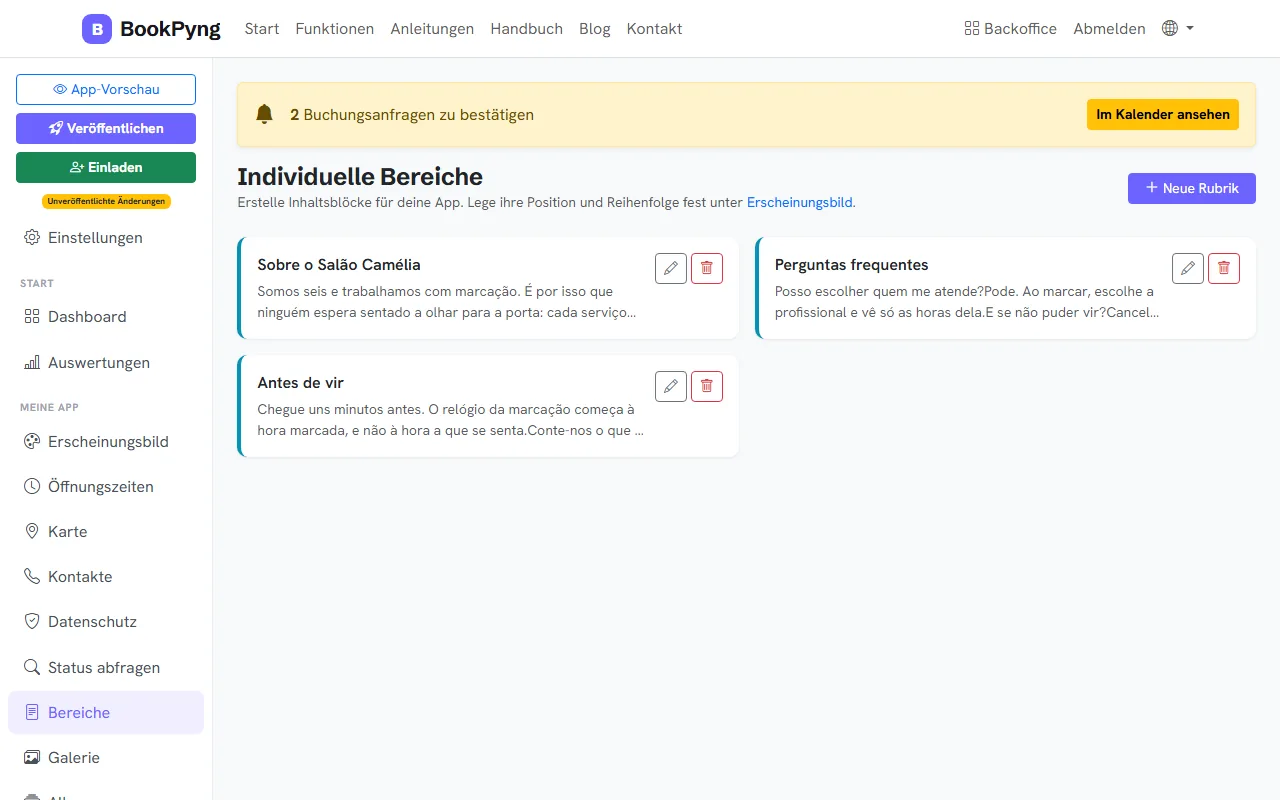Edit the Antes de vir section

(x=671, y=386)
